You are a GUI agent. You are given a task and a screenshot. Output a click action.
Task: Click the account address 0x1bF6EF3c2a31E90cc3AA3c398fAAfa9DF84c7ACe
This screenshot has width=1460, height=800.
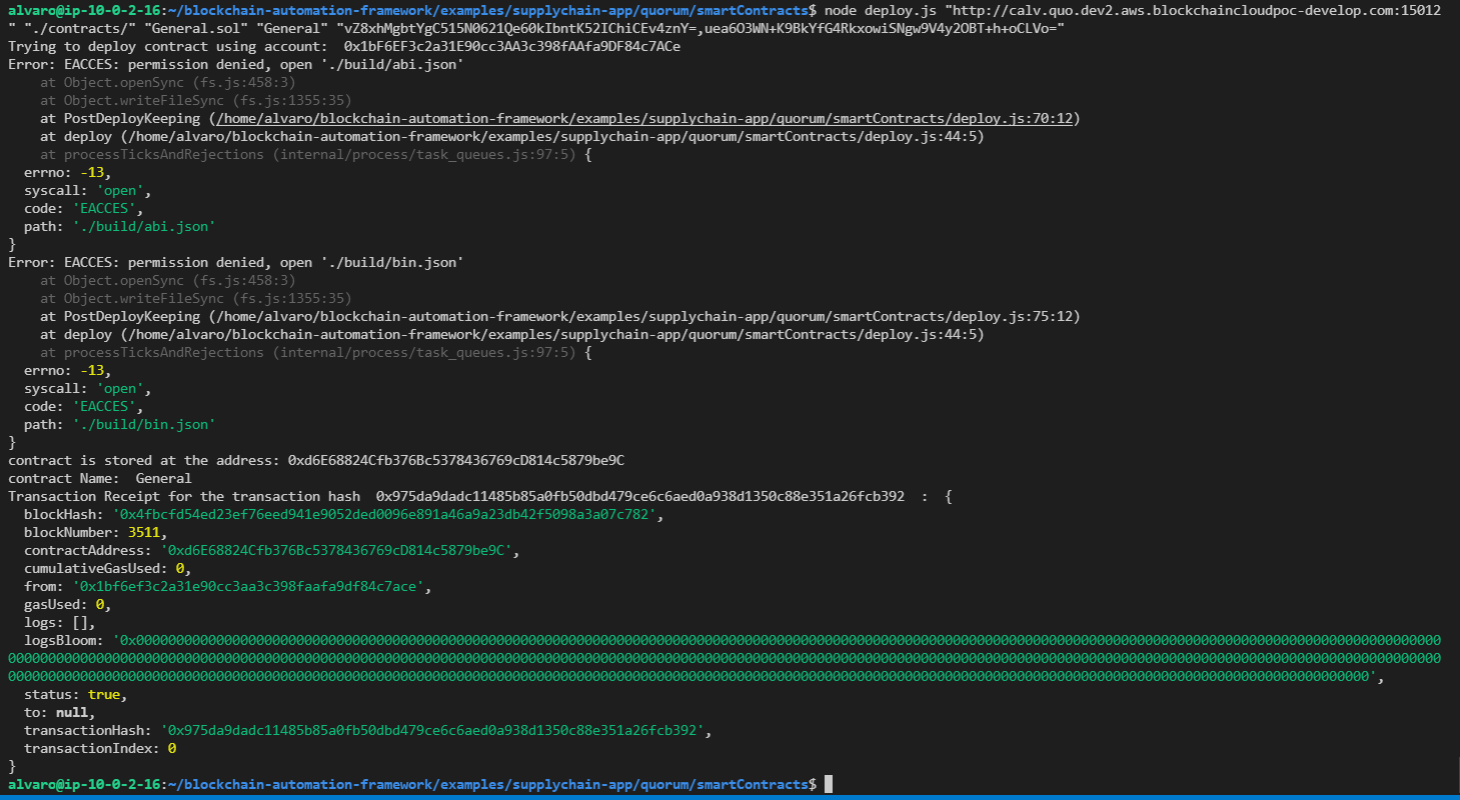(512, 46)
